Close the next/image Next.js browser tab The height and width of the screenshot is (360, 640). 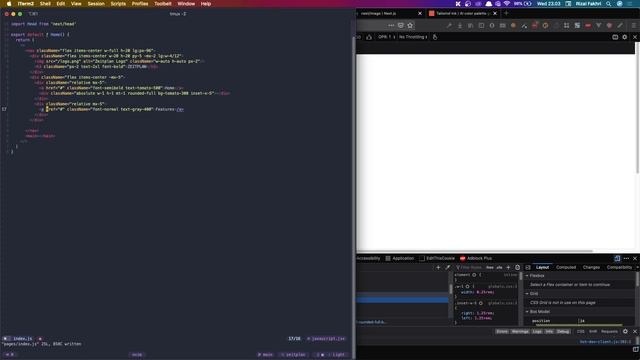pyautogui.click(x=420, y=13)
